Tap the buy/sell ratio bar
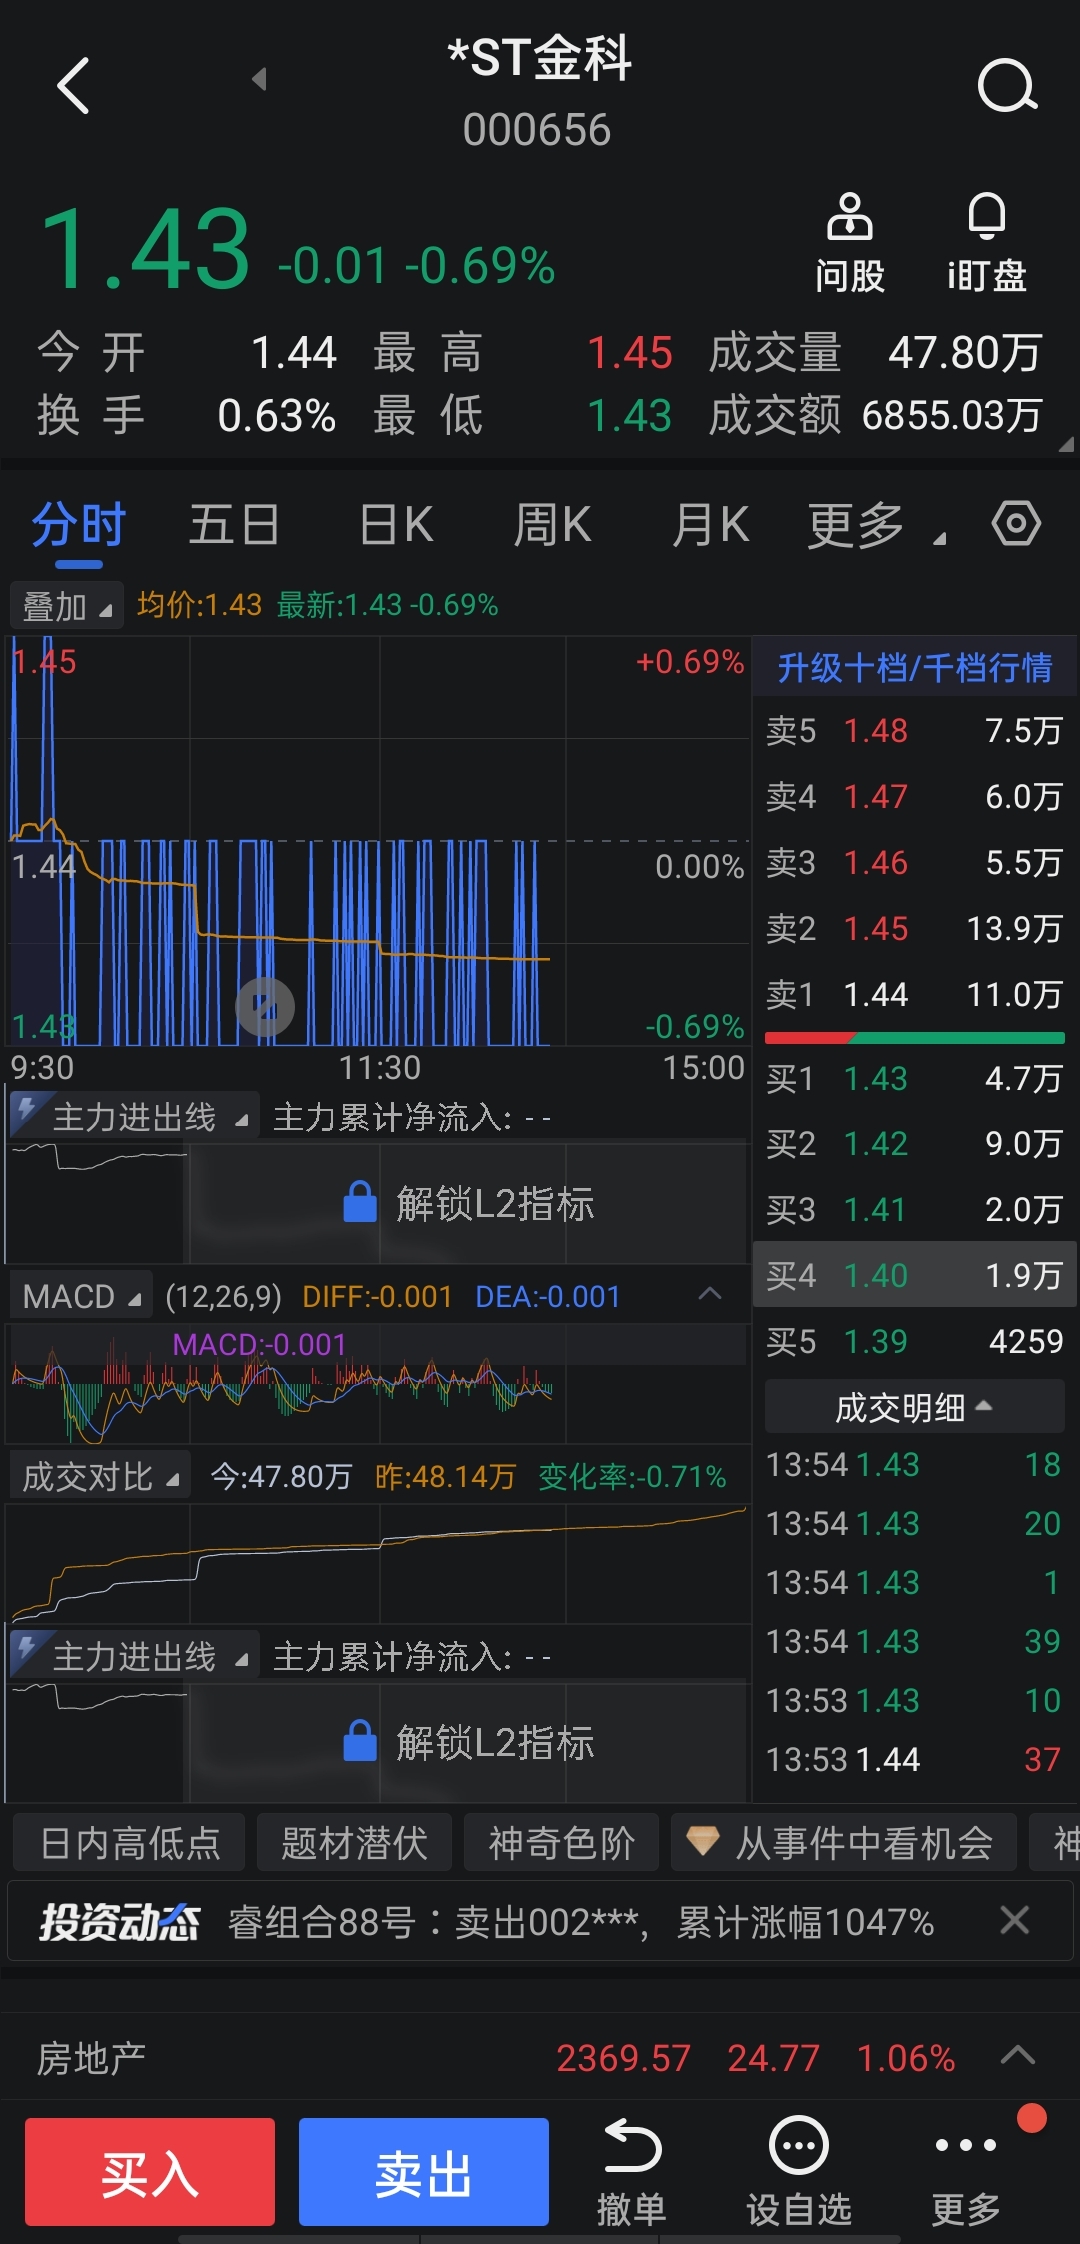Image resolution: width=1080 pixels, height=2244 pixels. tap(914, 1038)
